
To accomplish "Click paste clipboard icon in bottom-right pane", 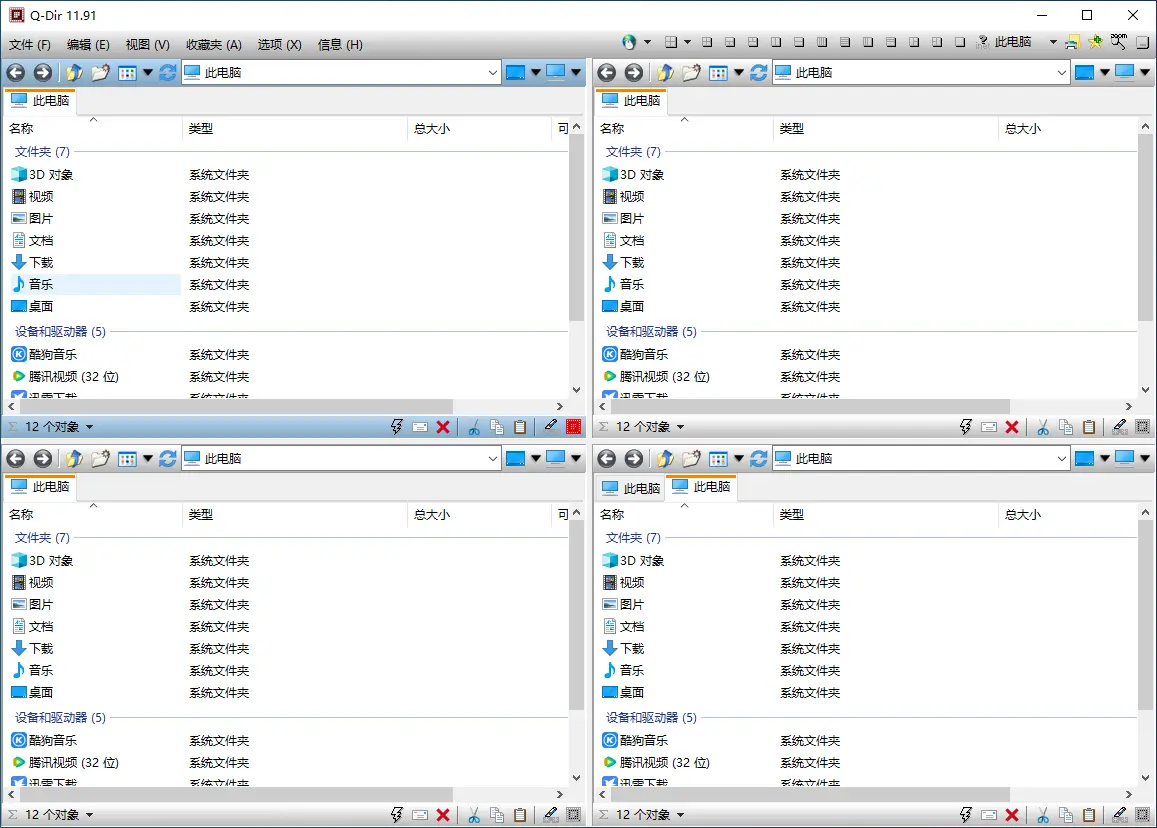I will pos(1089,815).
